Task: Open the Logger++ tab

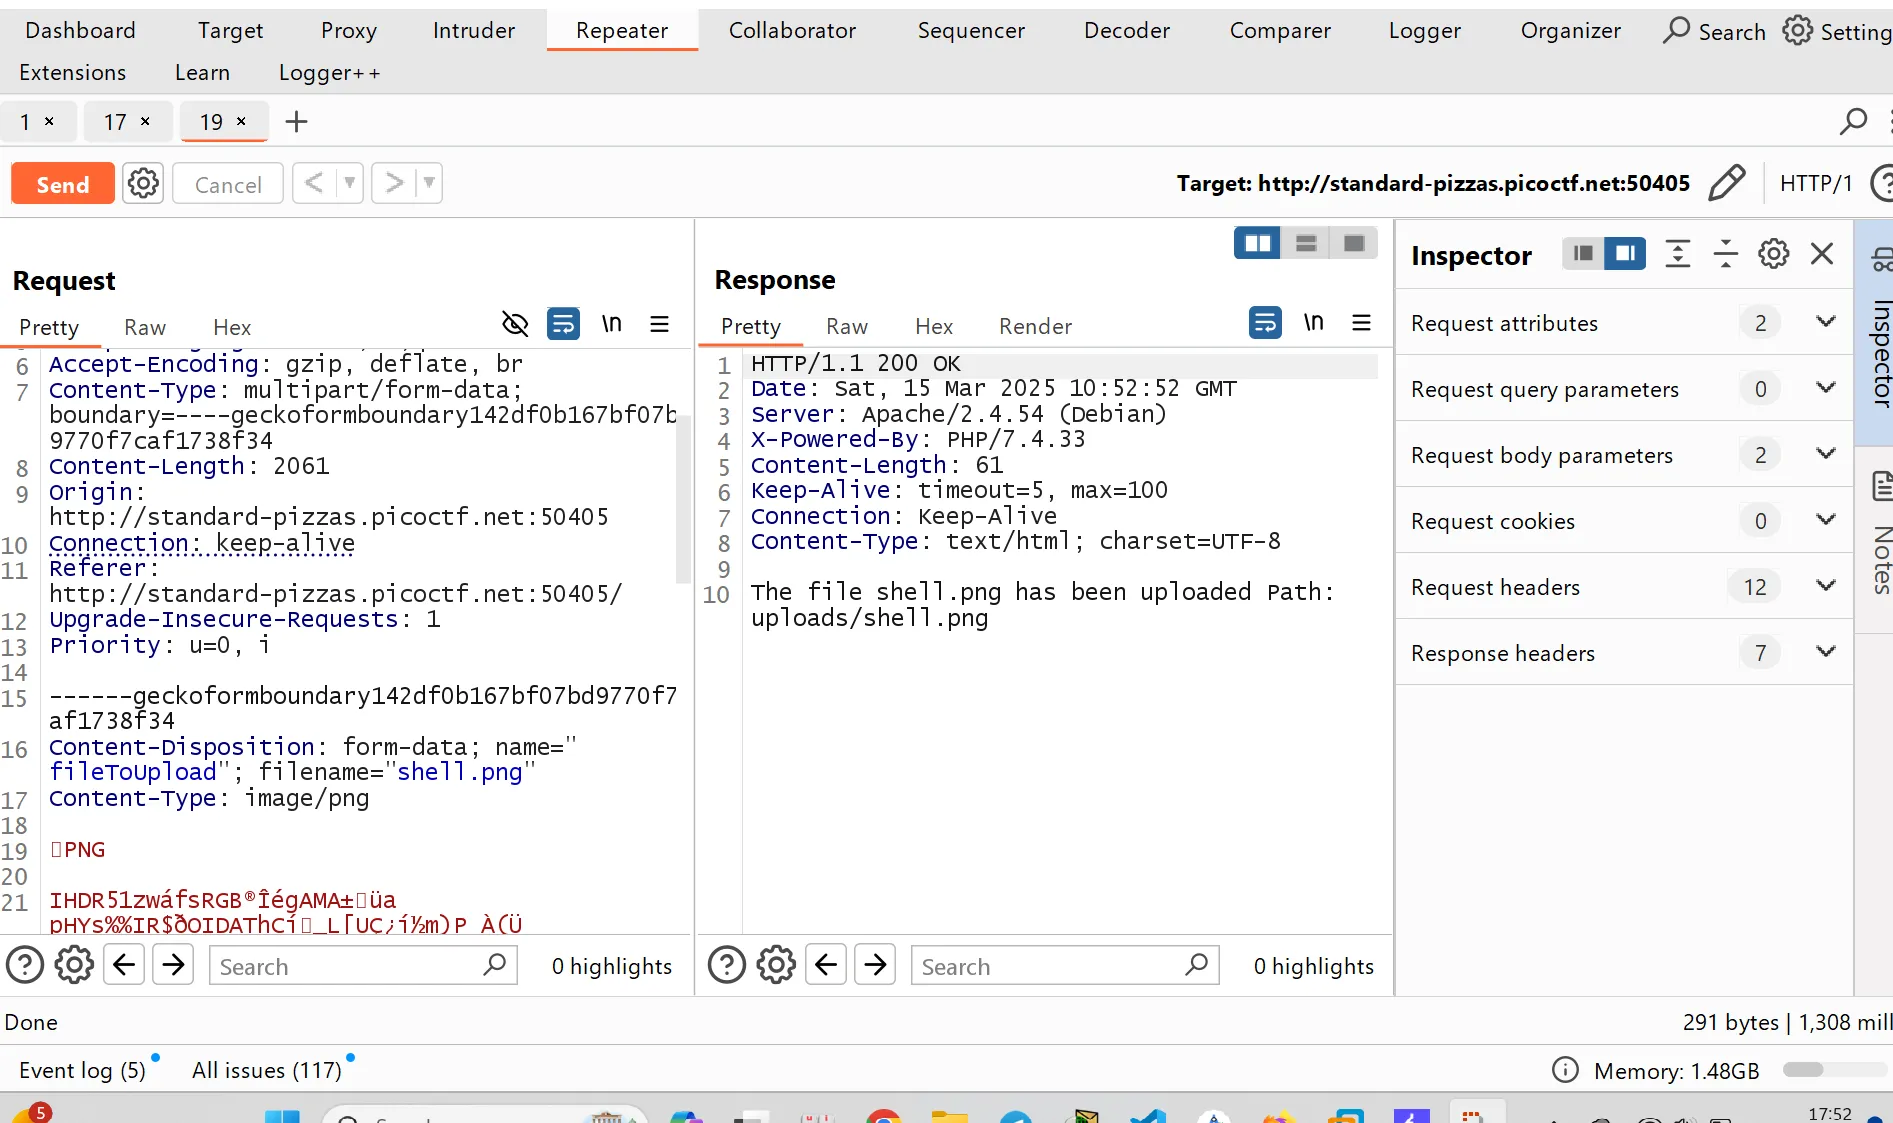Action: click(x=329, y=73)
